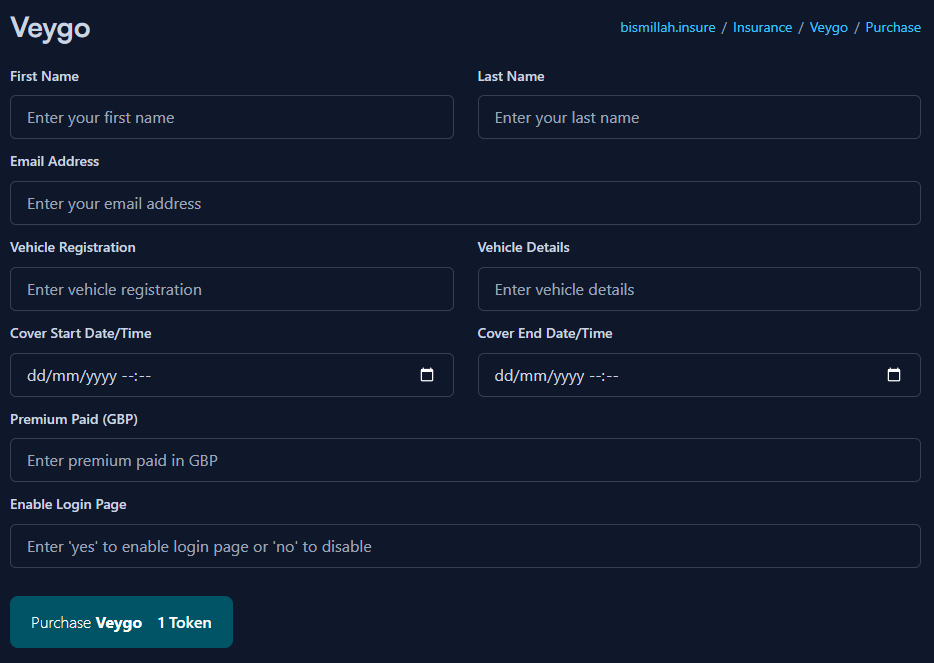
Task: Focus the Premium Paid GBP input field
Action: click(465, 460)
